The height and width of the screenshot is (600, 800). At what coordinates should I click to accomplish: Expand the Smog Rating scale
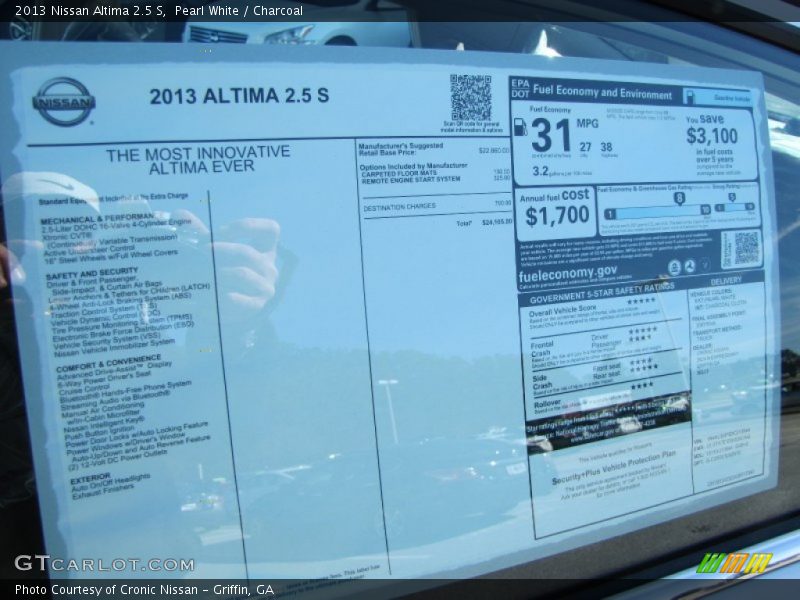[x=732, y=208]
